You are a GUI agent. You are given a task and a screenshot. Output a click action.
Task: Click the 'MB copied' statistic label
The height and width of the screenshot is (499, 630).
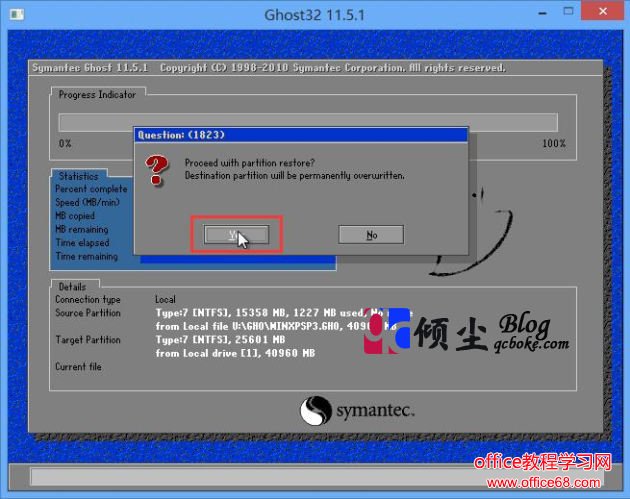coord(75,216)
